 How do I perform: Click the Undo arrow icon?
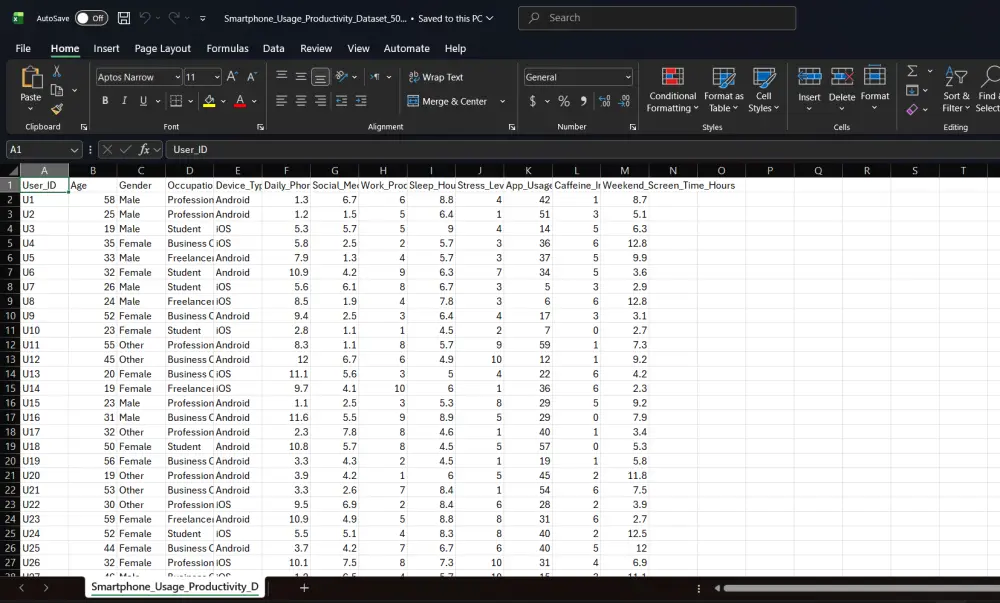[145, 18]
